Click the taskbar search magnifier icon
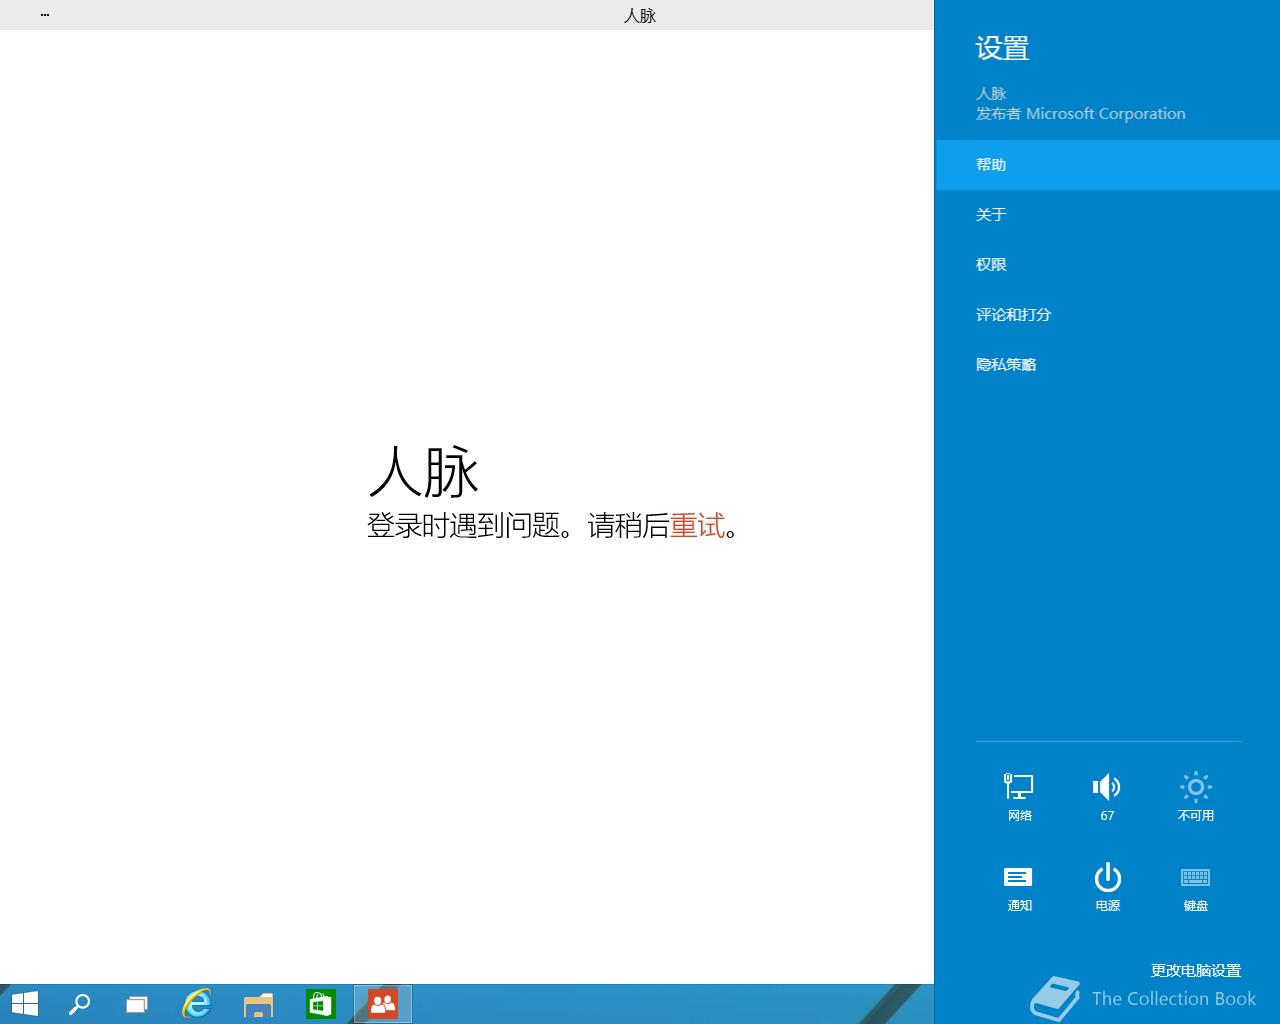This screenshot has width=1280, height=1024. click(x=79, y=1004)
